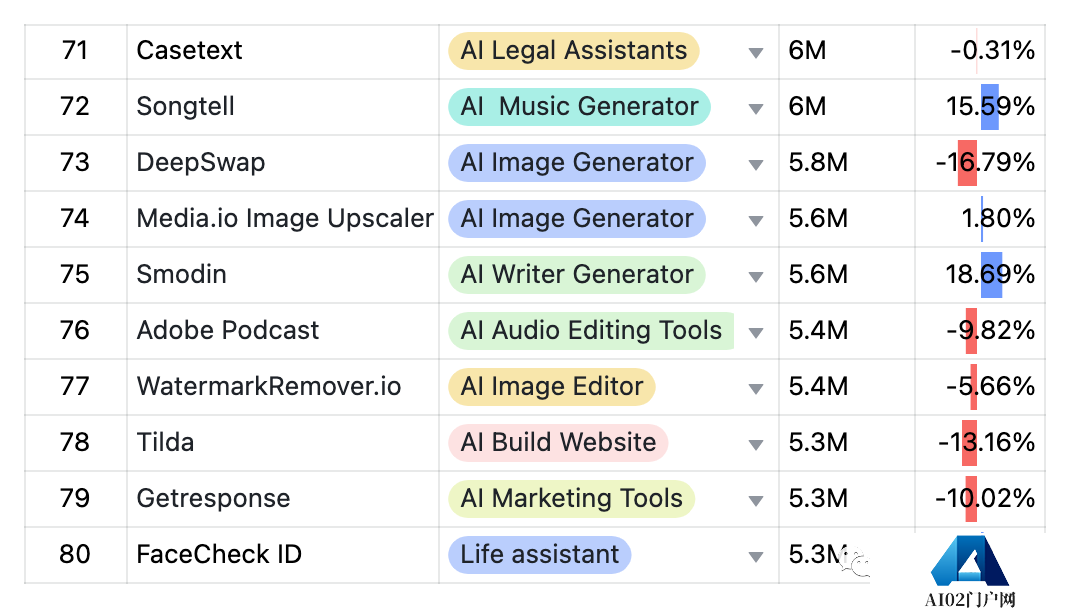Click the 5.3M traffic value for Tilda
This screenshot has width=1070, height=608.
818,443
